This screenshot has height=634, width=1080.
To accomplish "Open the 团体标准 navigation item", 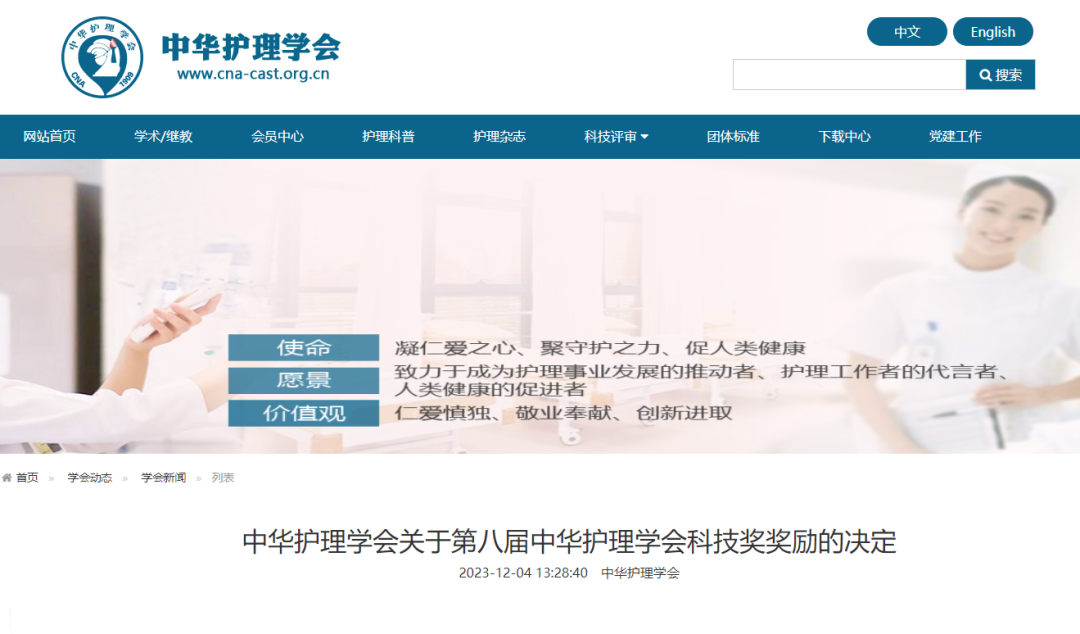I will click(733, 136).
